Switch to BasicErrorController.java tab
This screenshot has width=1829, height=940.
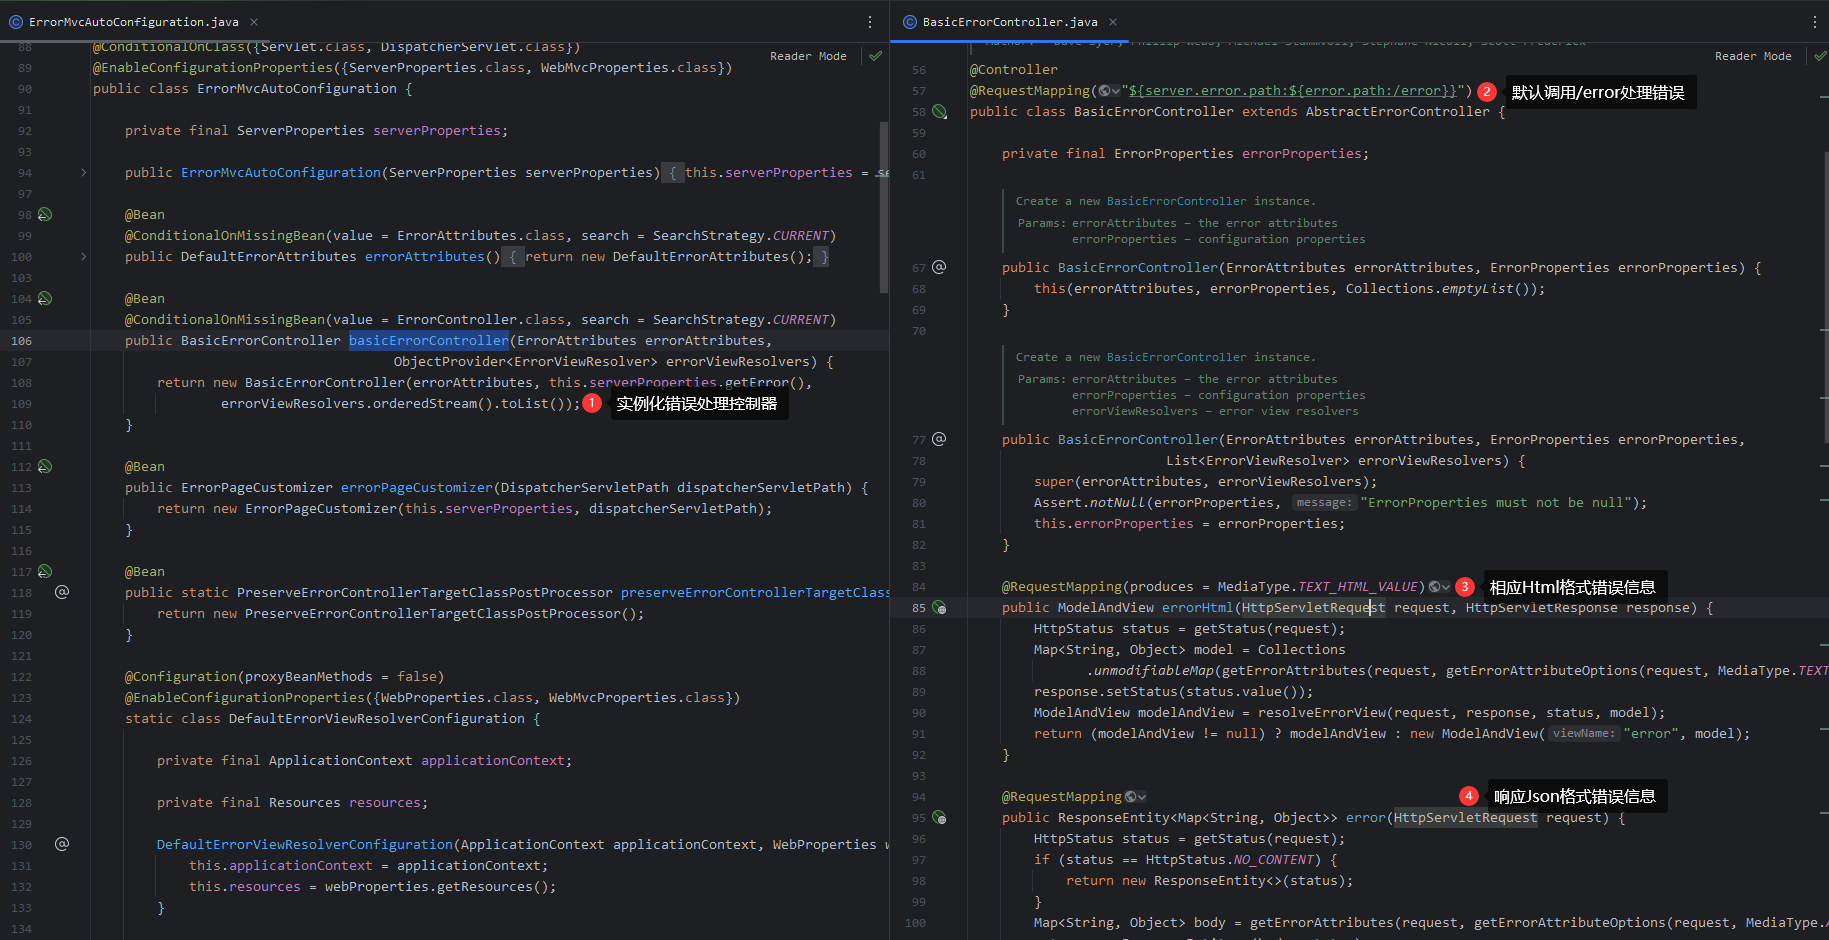tap(1010, 21)
